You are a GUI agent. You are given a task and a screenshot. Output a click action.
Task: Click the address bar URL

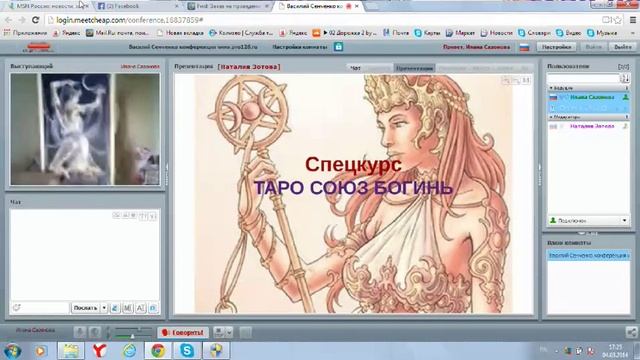click(129, 20)
